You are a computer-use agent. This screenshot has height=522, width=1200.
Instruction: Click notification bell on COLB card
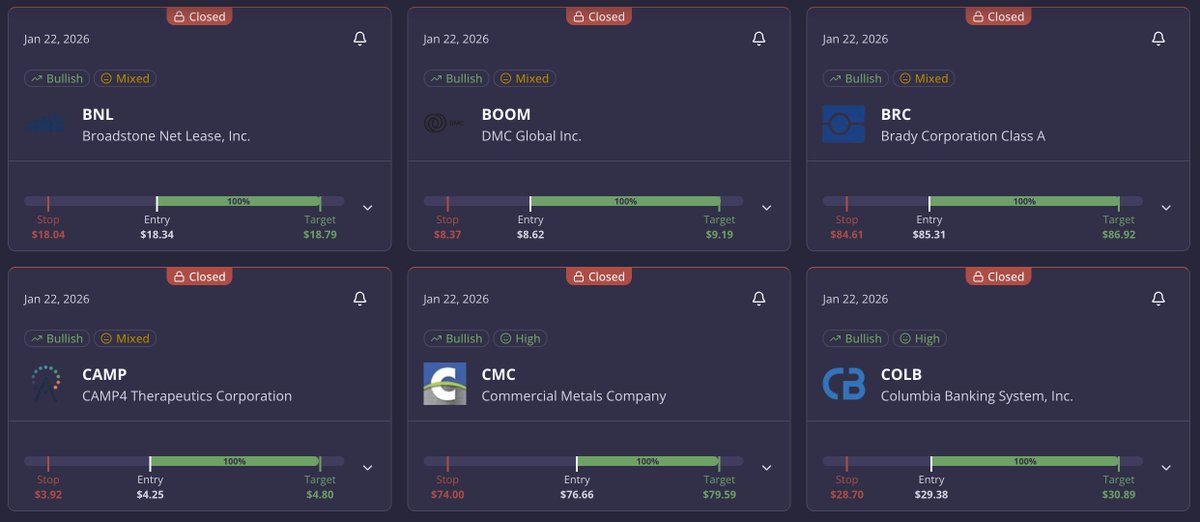1158,298
